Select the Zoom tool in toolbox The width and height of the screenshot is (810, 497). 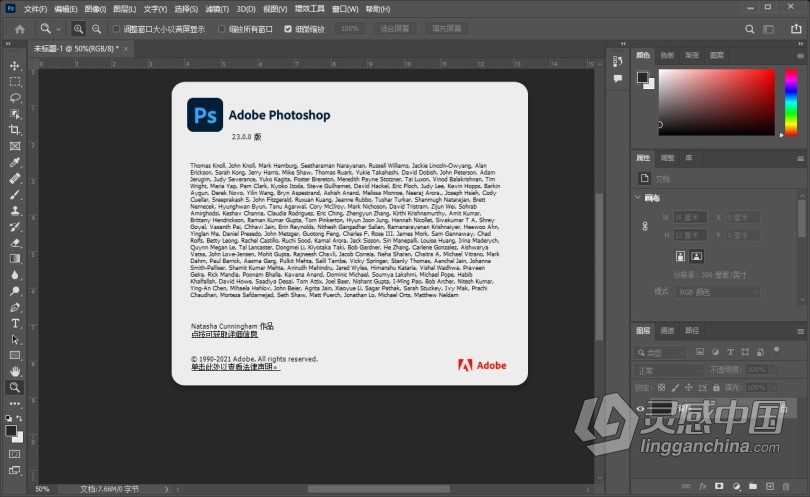click(14, 387)
